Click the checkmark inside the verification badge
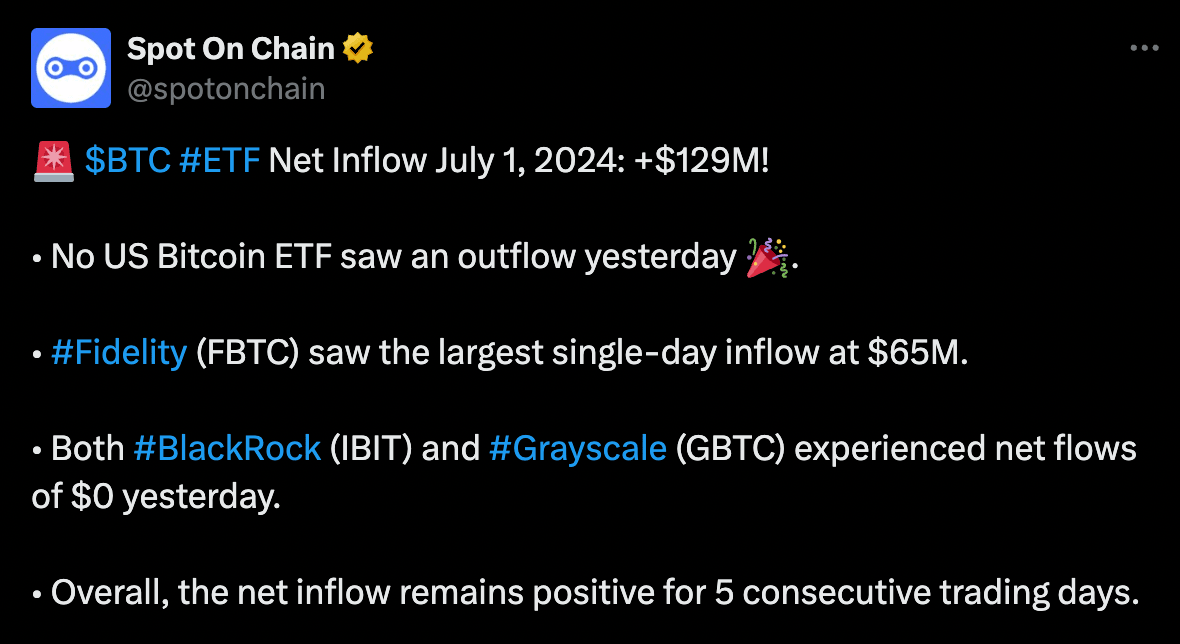 357,46
